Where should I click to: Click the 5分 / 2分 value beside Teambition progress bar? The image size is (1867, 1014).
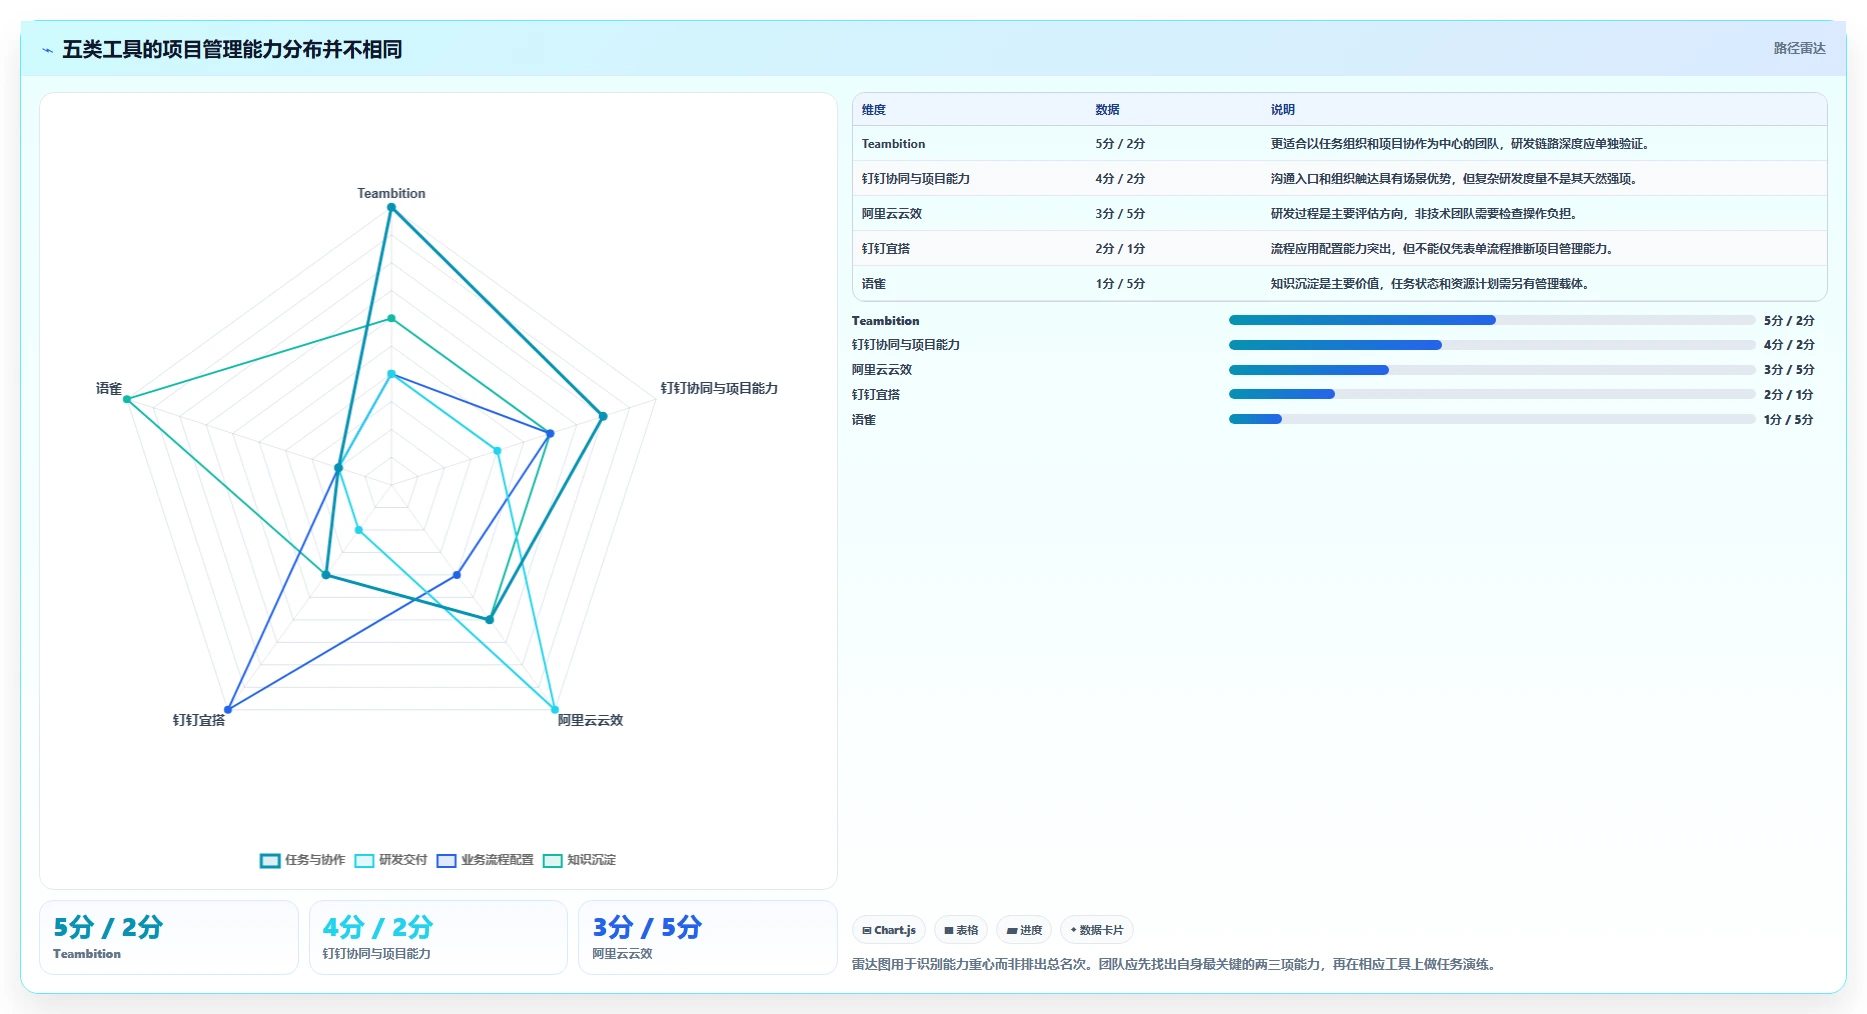point(1789,321)
